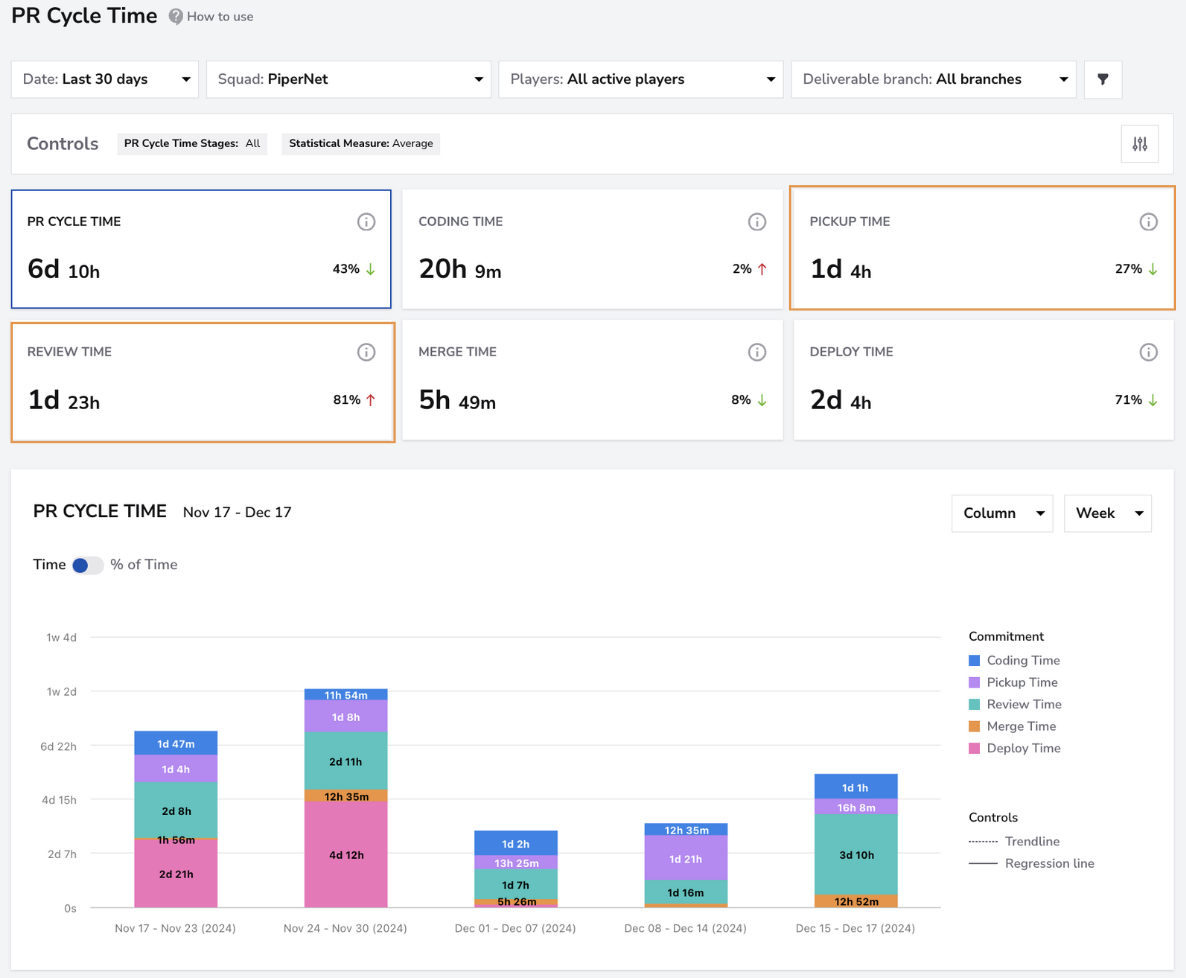Screen dimensions: 1186x978
Task: Expand the Column chart type dropdown
Action: (1002, 514)
